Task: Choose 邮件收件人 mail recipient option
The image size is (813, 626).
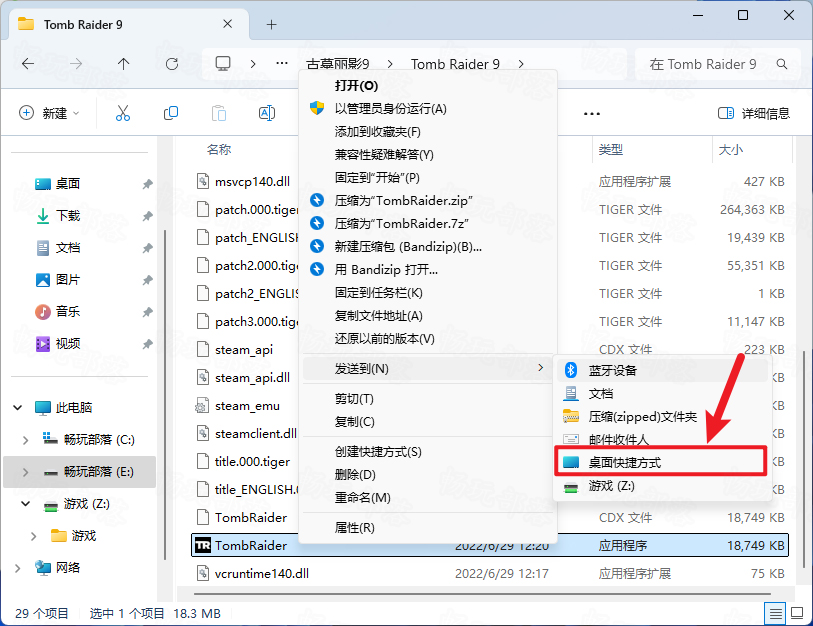Action: (x=663, y=439)
